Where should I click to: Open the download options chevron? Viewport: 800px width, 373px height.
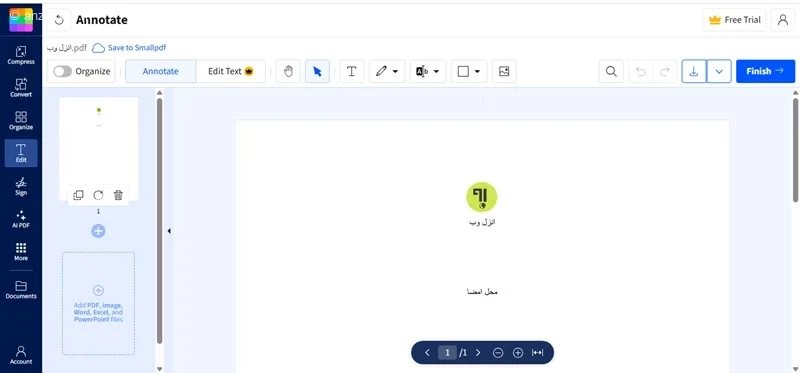(x=719, y=71)
